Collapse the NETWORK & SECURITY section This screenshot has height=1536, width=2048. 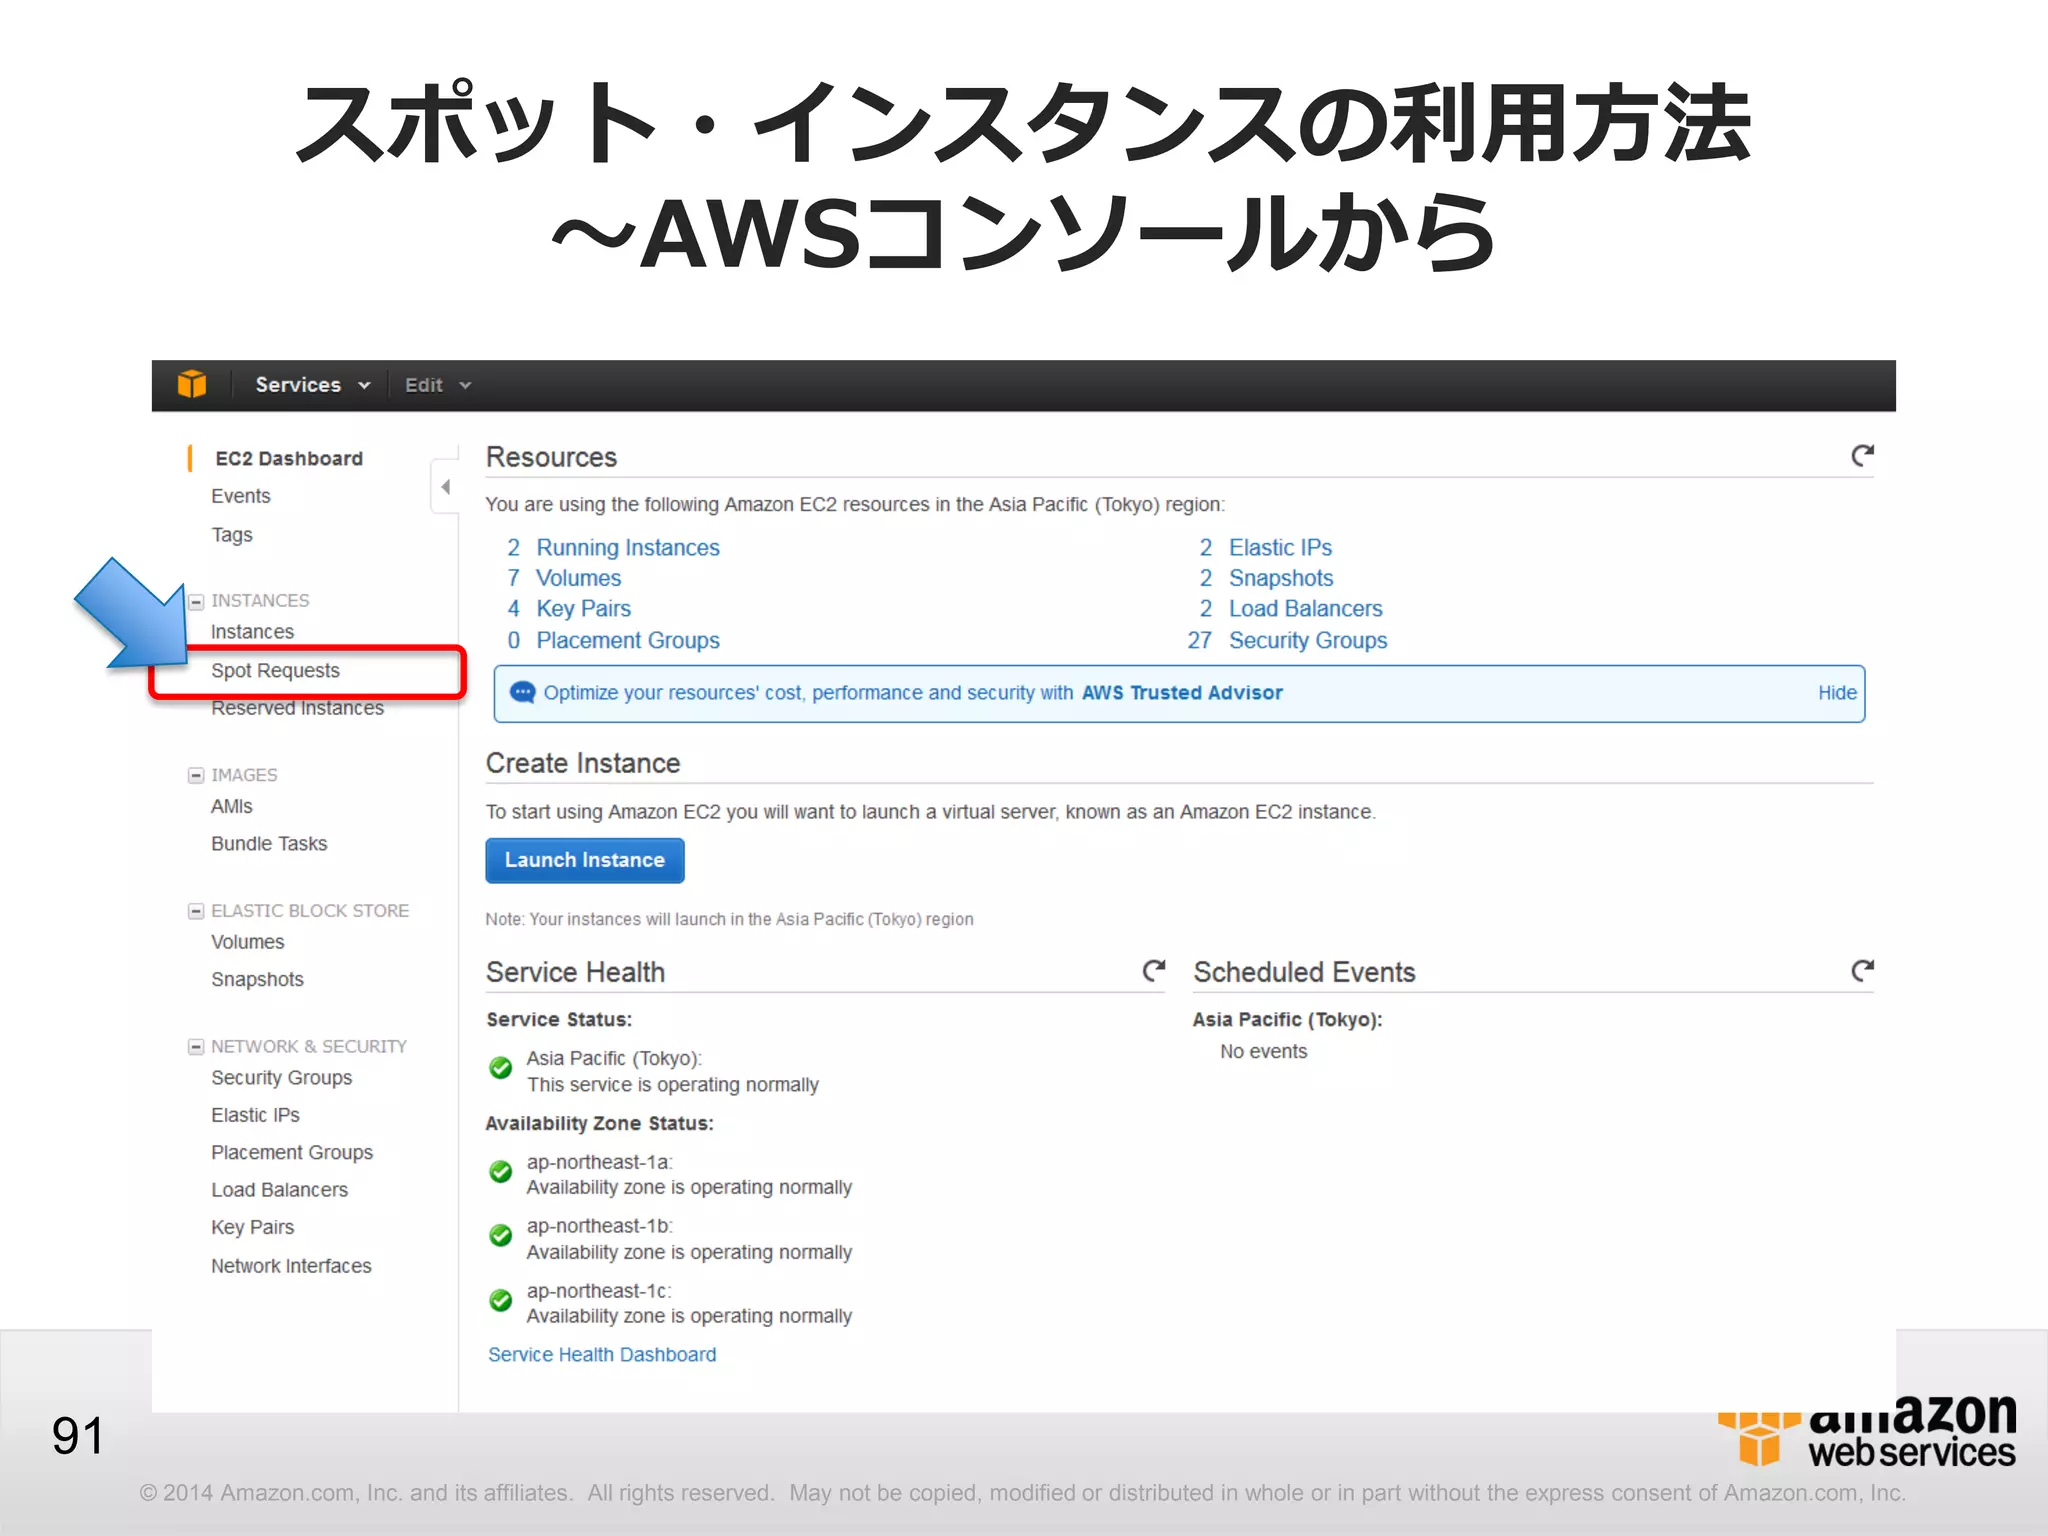click(196, 1047)
